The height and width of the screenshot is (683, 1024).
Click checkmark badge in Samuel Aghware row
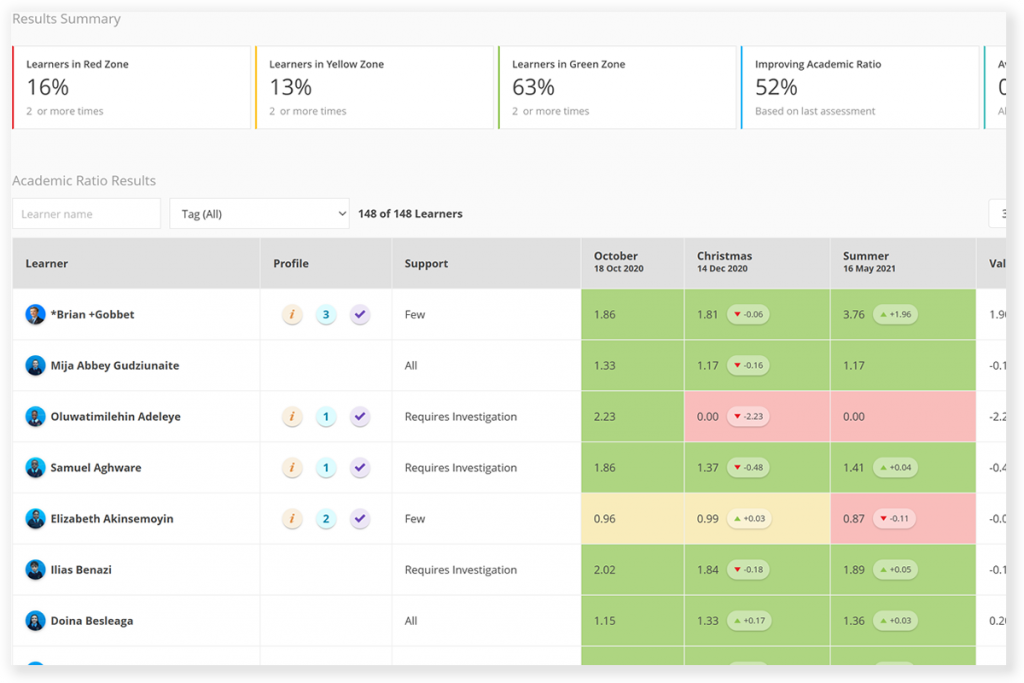[360, 468]
